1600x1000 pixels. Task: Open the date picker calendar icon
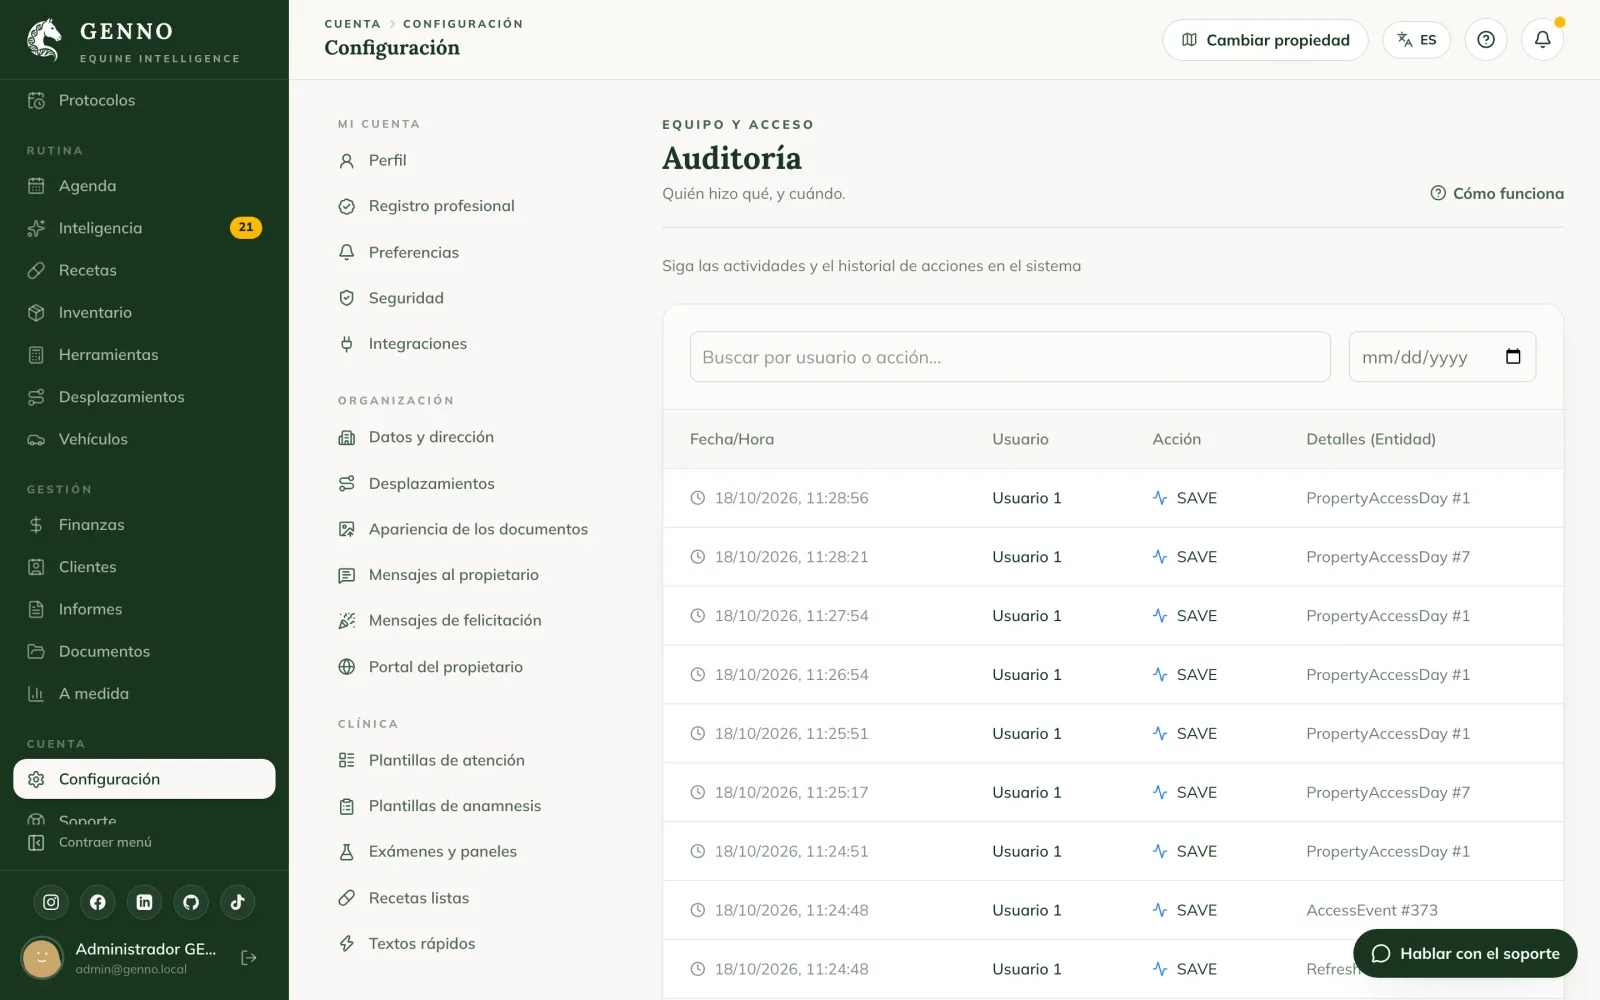pyautogui.click(x=1513, y=357)
